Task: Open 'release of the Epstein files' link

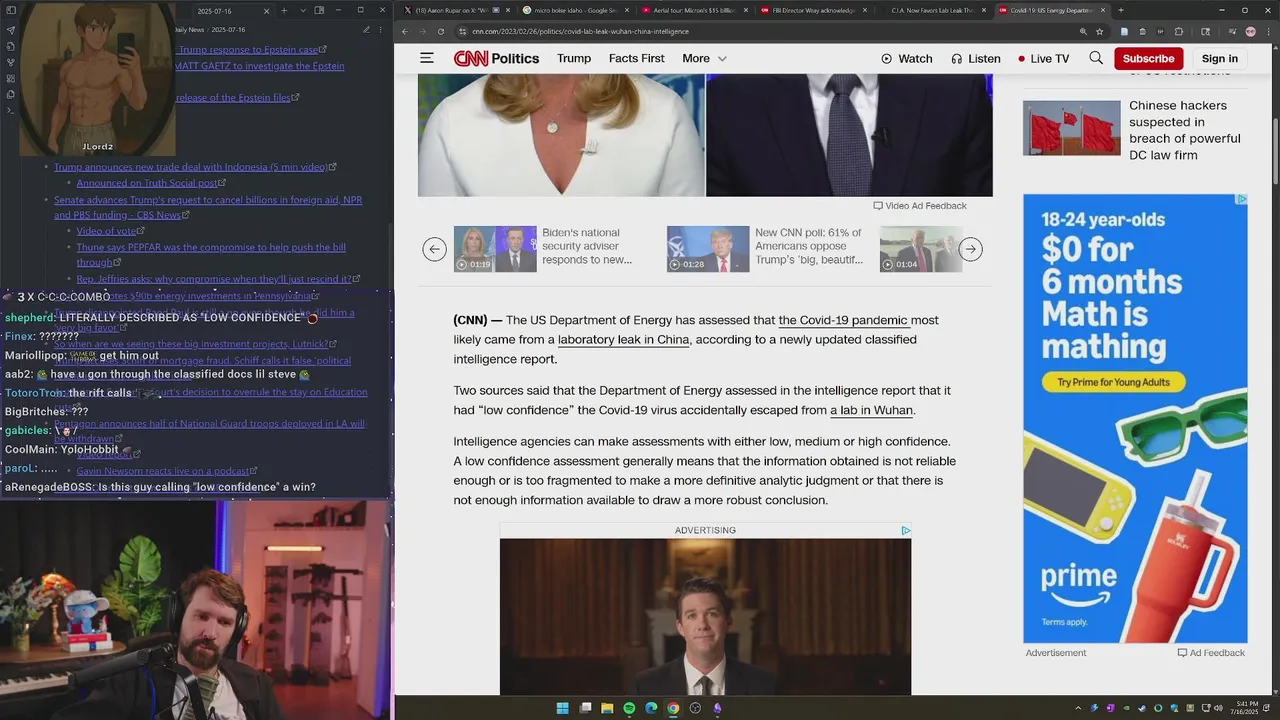Action: click(234, 98)
